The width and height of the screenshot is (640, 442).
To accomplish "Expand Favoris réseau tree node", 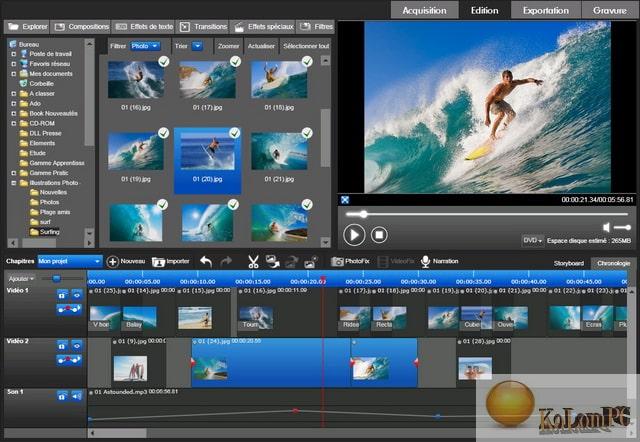I will click(14, 64).
